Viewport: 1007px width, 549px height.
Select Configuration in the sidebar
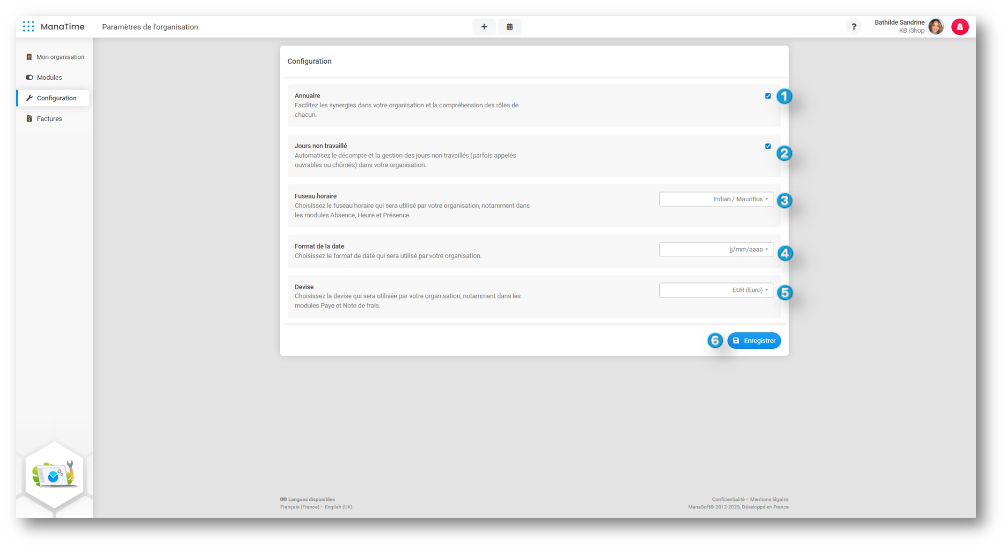coord(53,98)
